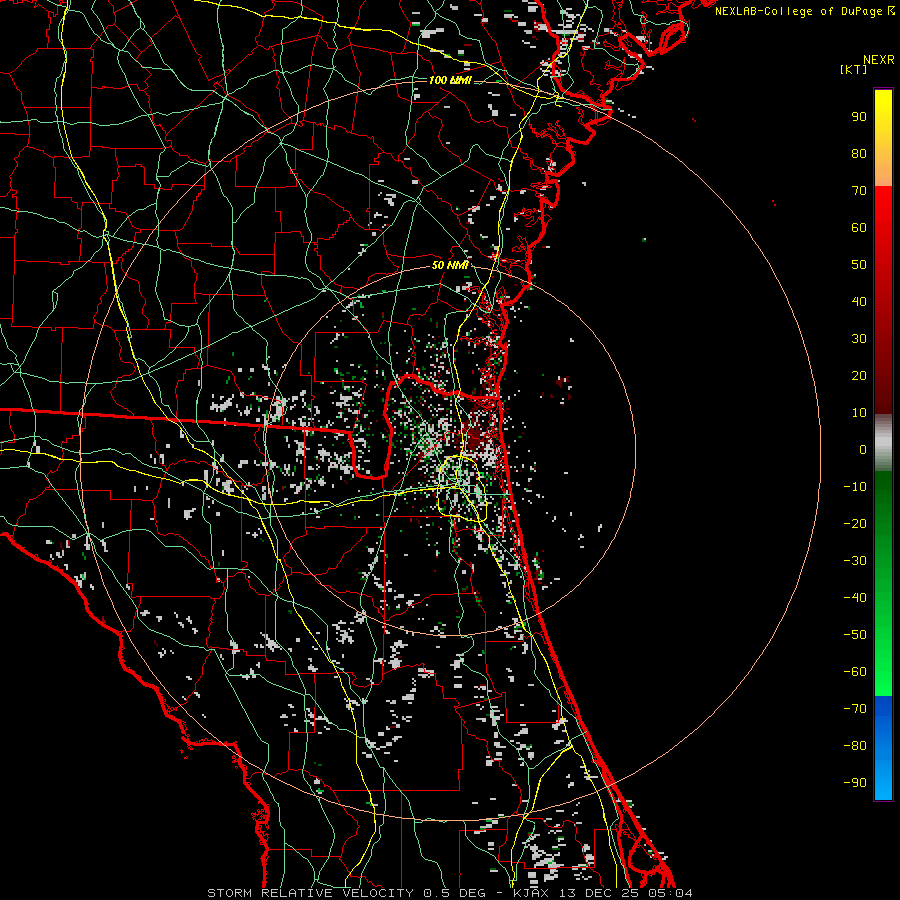This screenshot has height=900, width=900.
Task: Select the 50 NMI range ring label
Action: [450, 265]
